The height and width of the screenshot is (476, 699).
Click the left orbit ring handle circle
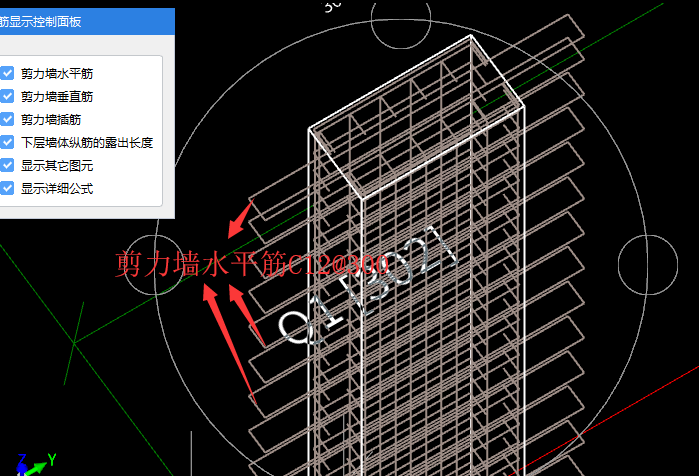click(x=154, y=265)
